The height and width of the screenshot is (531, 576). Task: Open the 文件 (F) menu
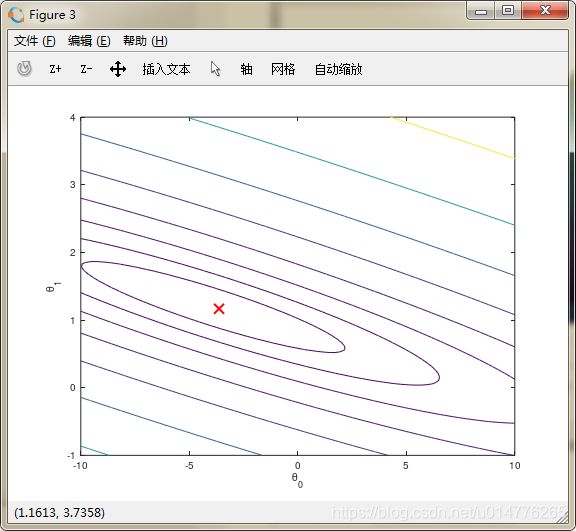(x=35, y=41)
